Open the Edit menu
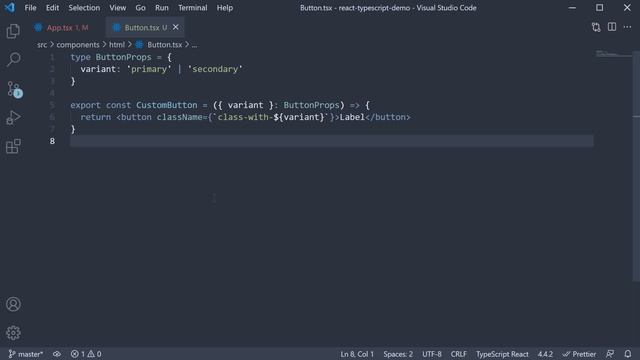This screenshot has height=360, width=640. pos(52,8)
